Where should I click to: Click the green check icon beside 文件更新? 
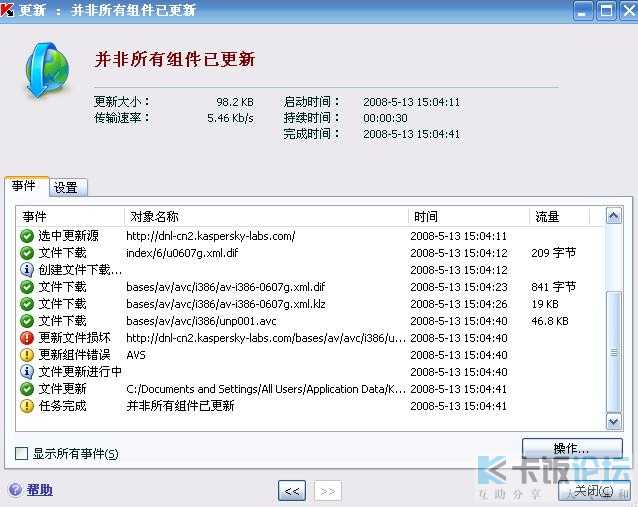tap(27, 389)
